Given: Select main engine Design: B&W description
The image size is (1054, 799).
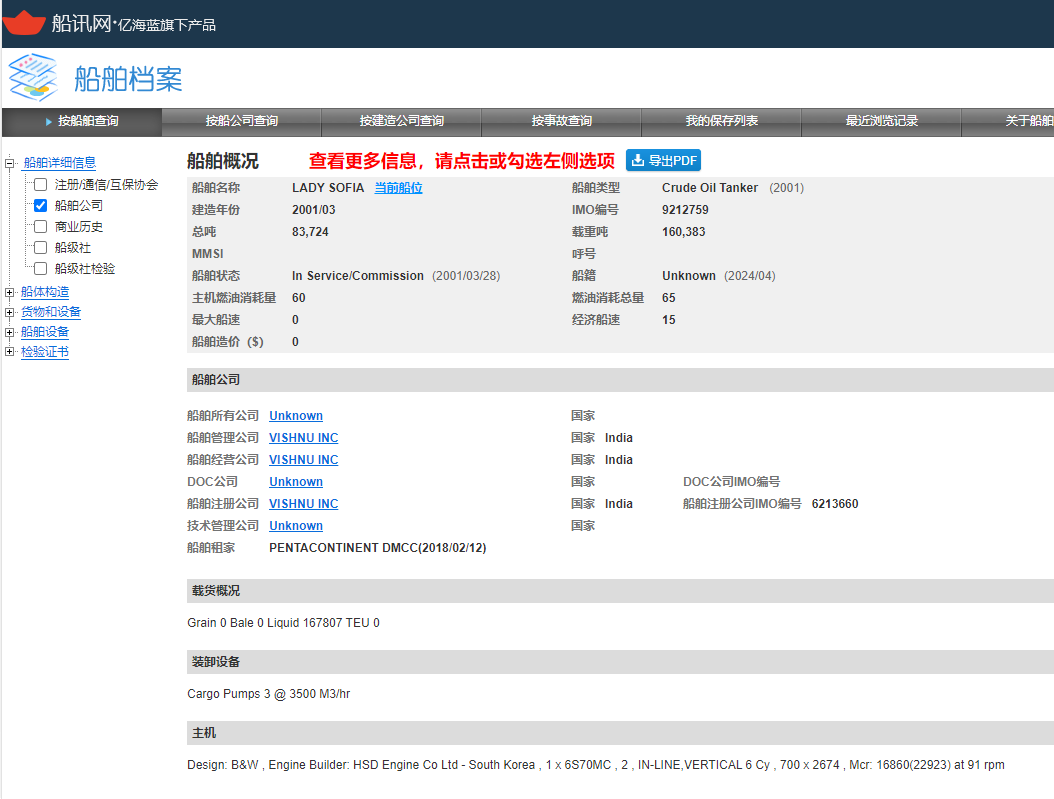Looking at the screenshot, I should point(596,765).
